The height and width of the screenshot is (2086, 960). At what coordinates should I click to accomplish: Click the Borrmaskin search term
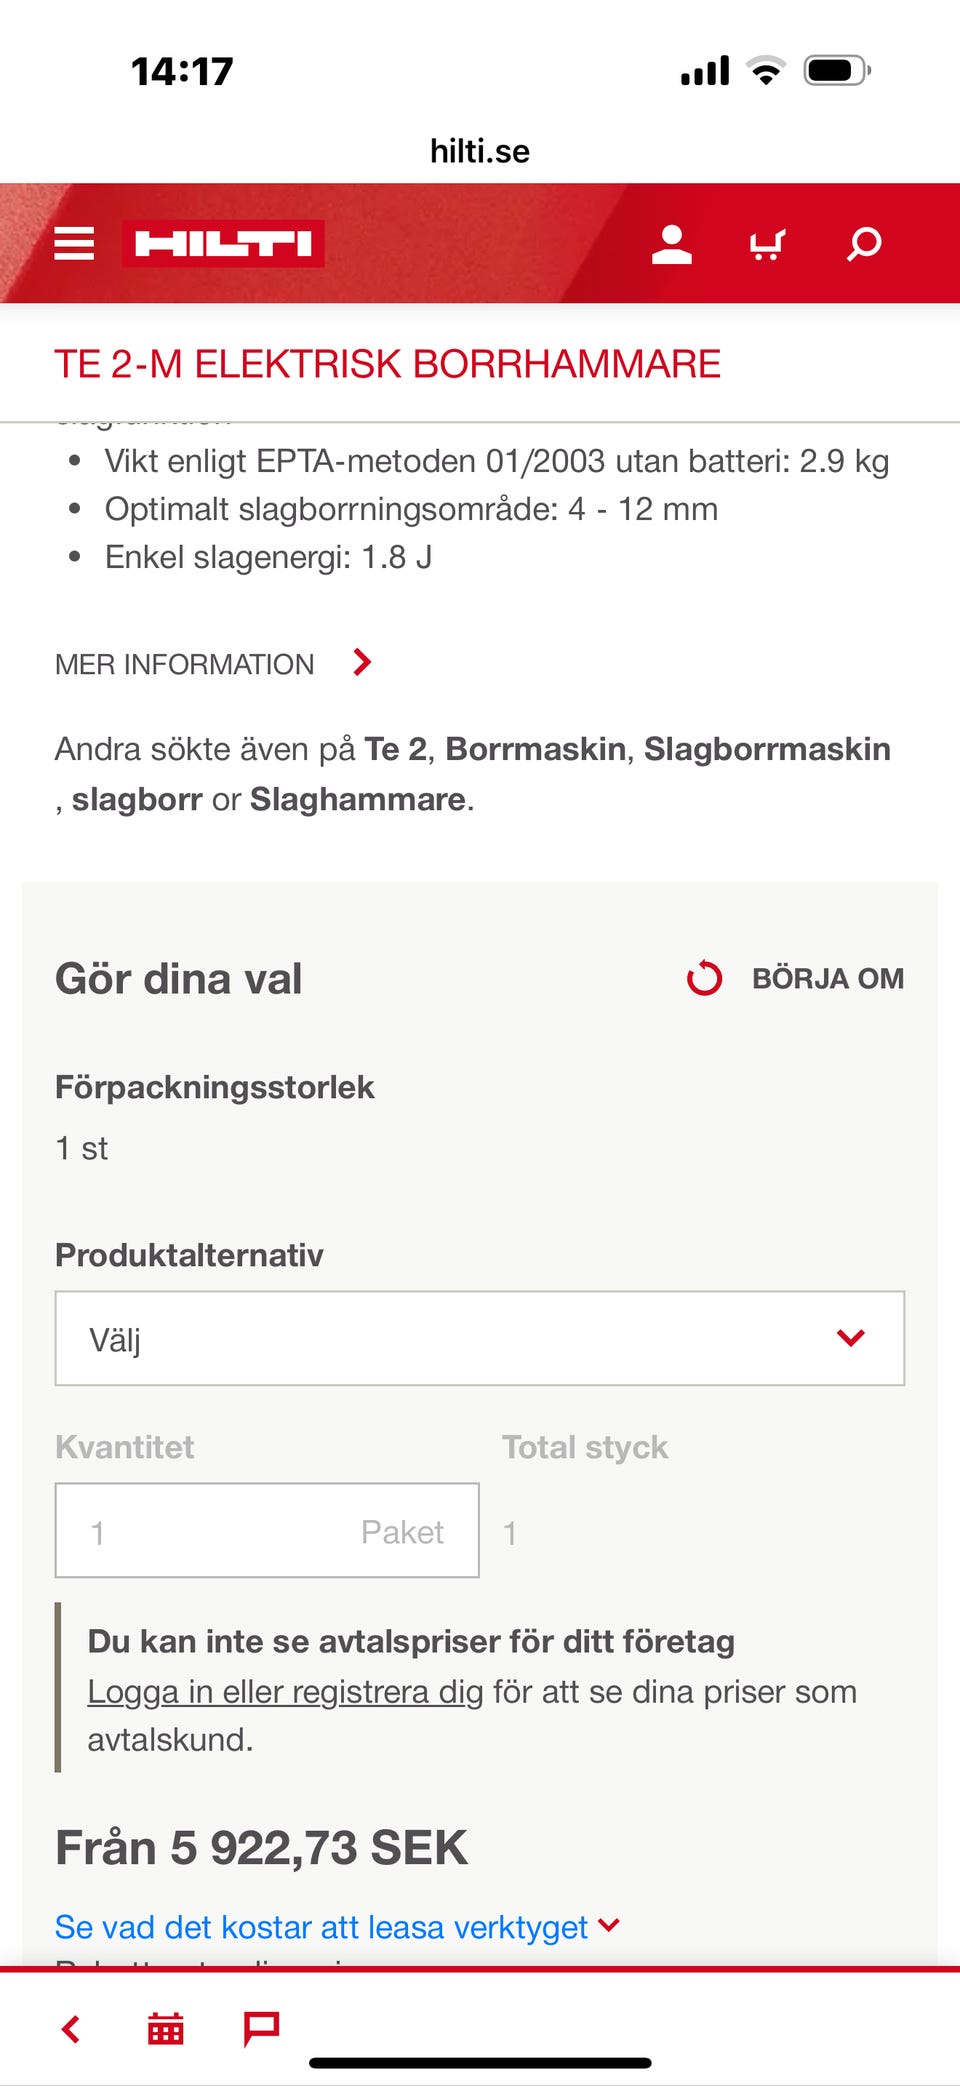pyautogui.click(x=535, y=749)
